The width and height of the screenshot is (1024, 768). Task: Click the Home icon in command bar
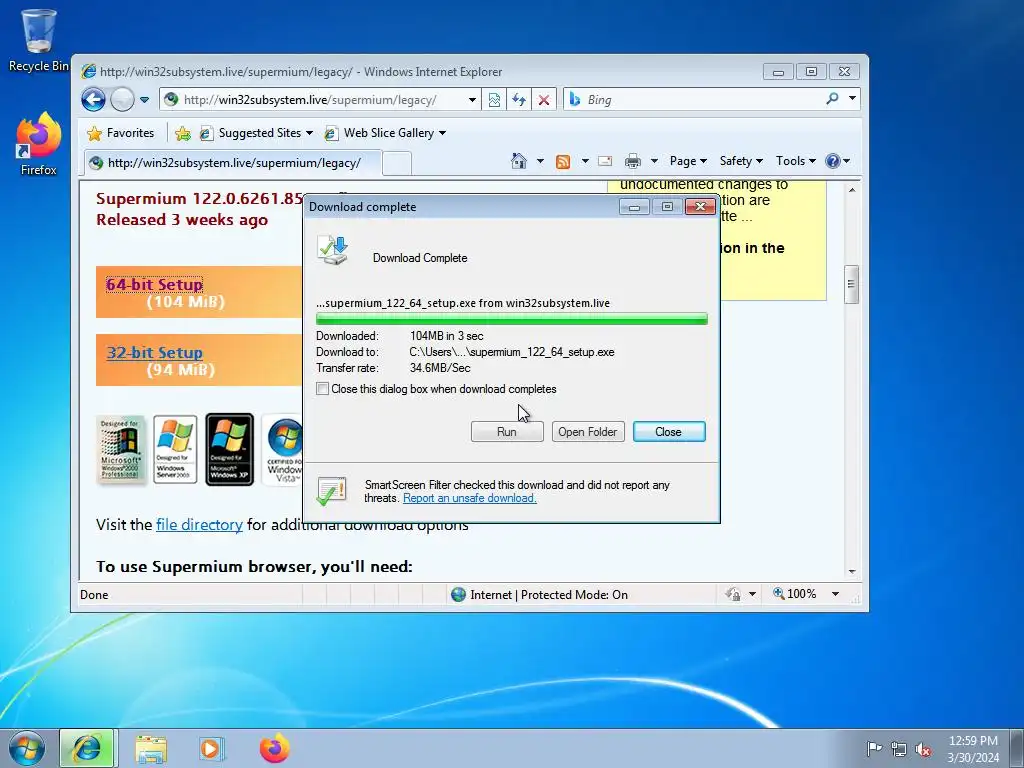[x=519, y=161]
